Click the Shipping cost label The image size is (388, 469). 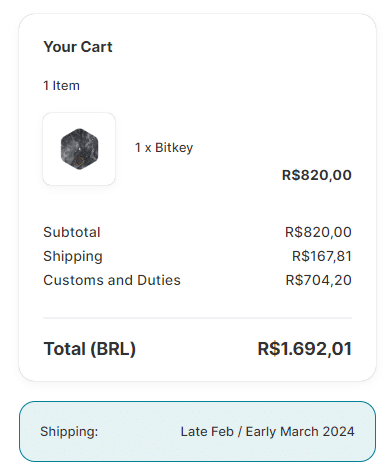[x=73, y=257]
